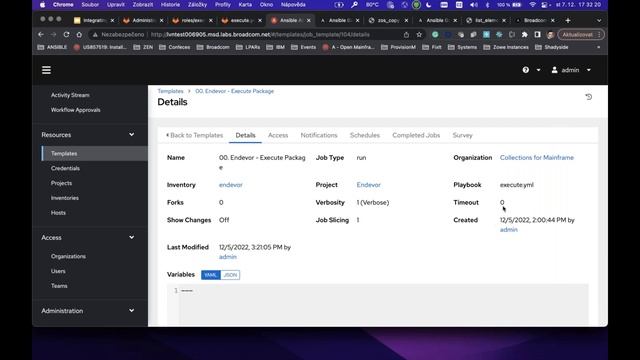Go to browser home page
Screen dimensions: 640x360
tap(79, 35)
